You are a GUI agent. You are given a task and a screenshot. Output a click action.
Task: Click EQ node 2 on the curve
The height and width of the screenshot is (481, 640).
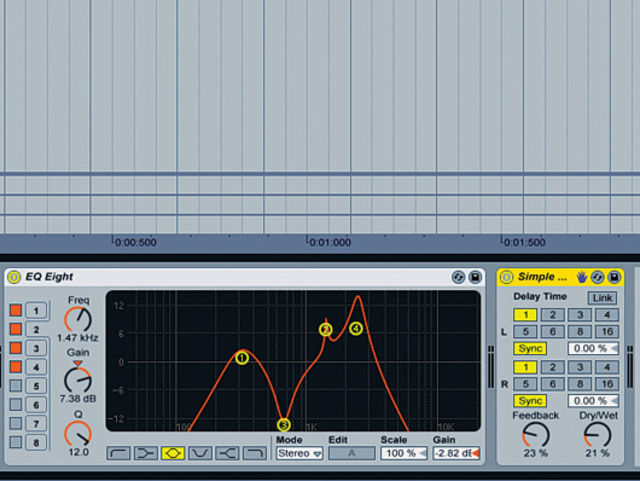tap(325, 330)
